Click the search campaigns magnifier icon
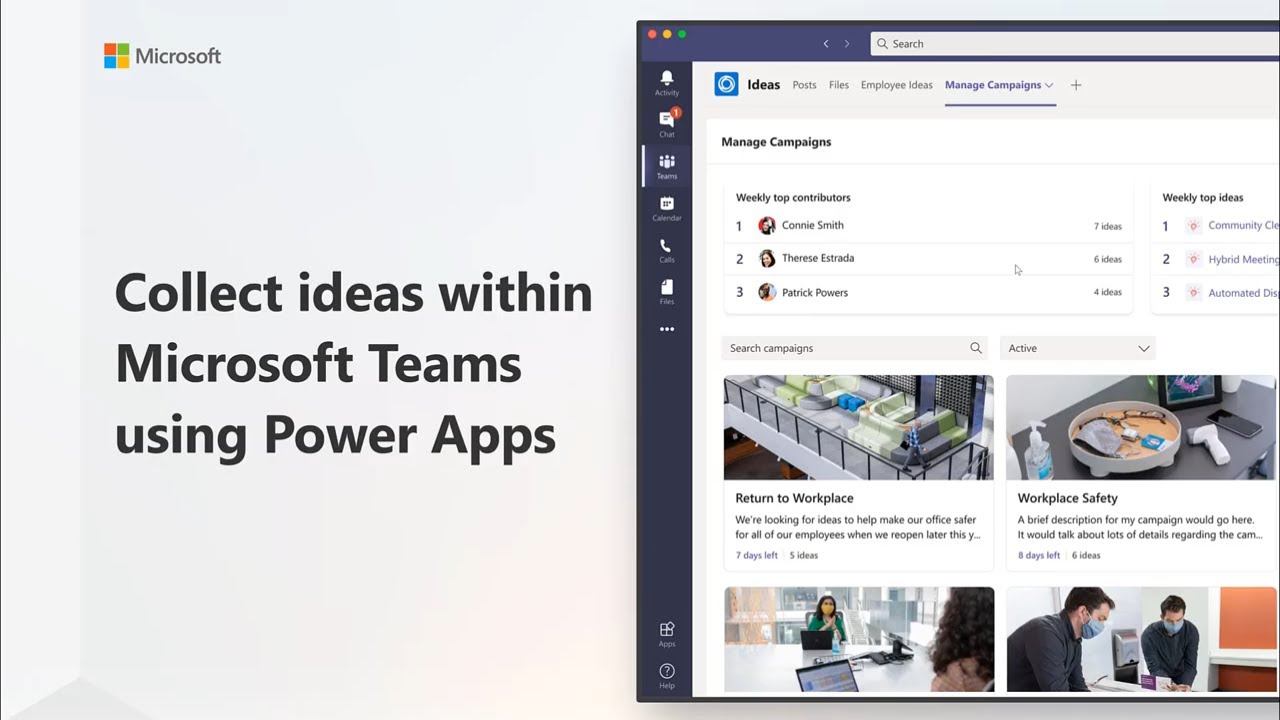The width and height of the screenshot is (1280, 720). 976,348
